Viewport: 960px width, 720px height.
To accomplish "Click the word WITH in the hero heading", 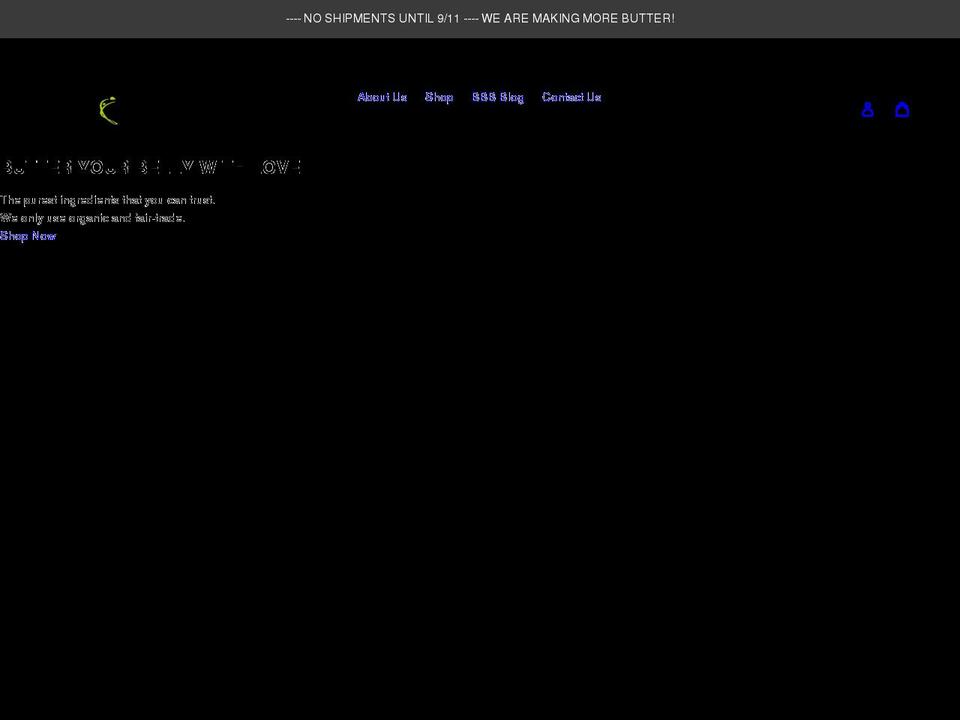I will (224, 167).
